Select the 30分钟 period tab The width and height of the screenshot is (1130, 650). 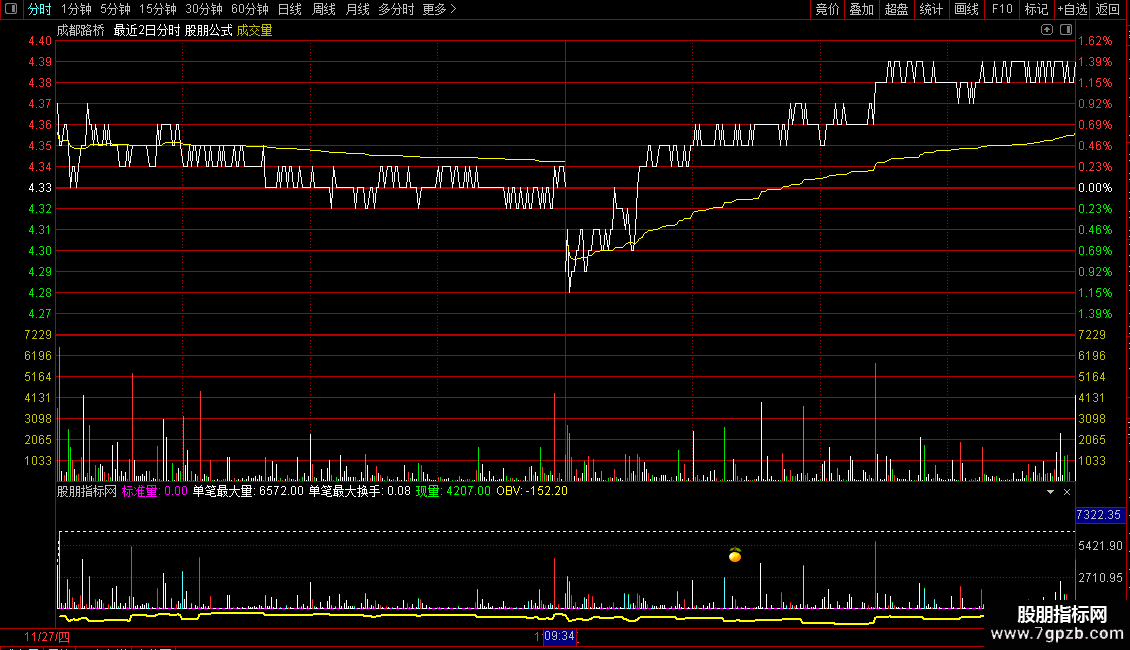[x=204, y=9]
